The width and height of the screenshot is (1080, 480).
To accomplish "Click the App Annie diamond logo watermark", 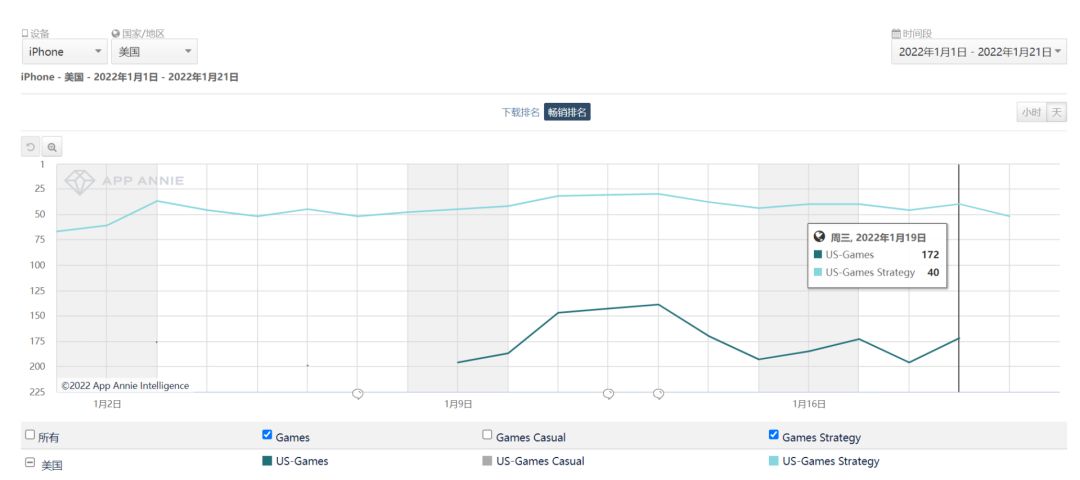I will [79, 182].
